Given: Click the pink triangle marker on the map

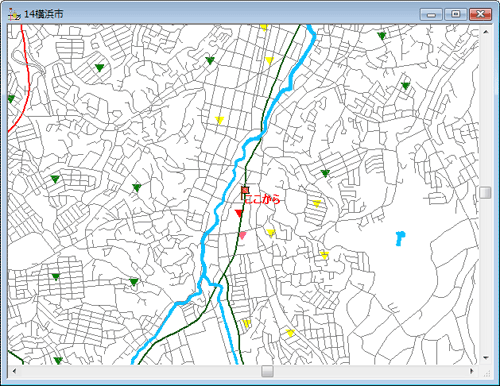Looking at the screenshot, I should pyautogui.click(x=243, y=236).
